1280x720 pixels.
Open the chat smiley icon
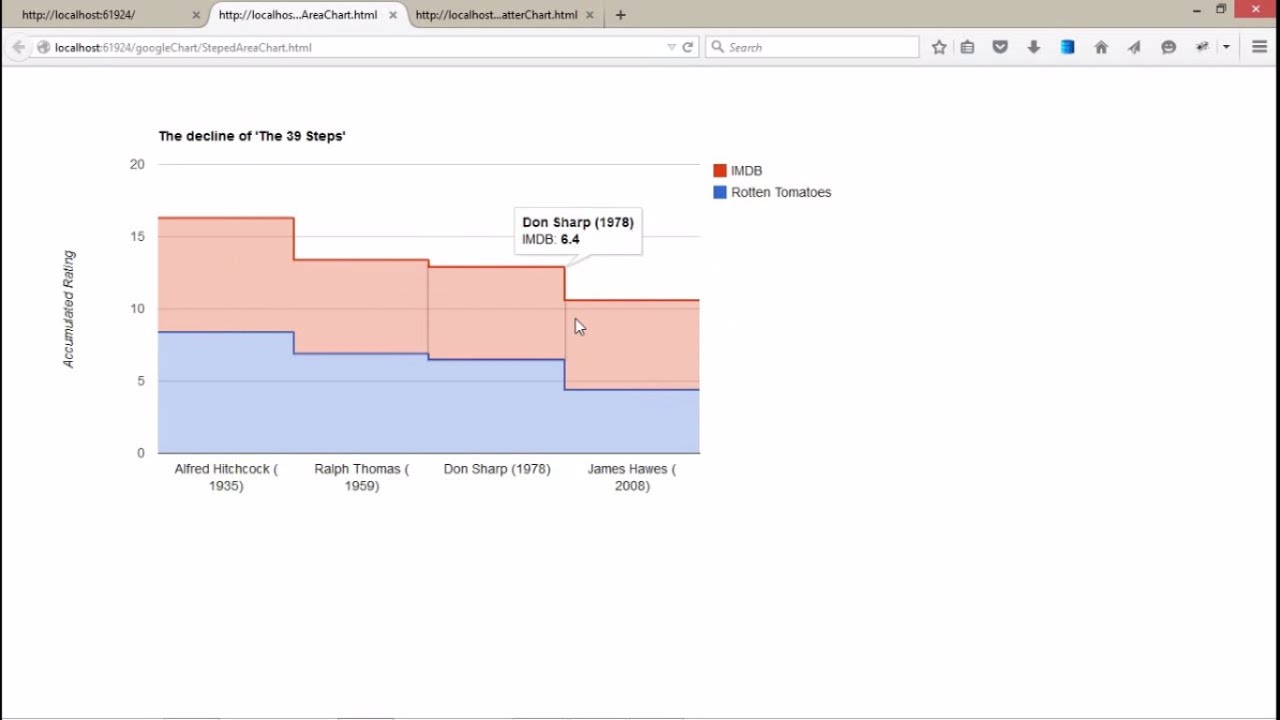click(x=1168, y=47)
